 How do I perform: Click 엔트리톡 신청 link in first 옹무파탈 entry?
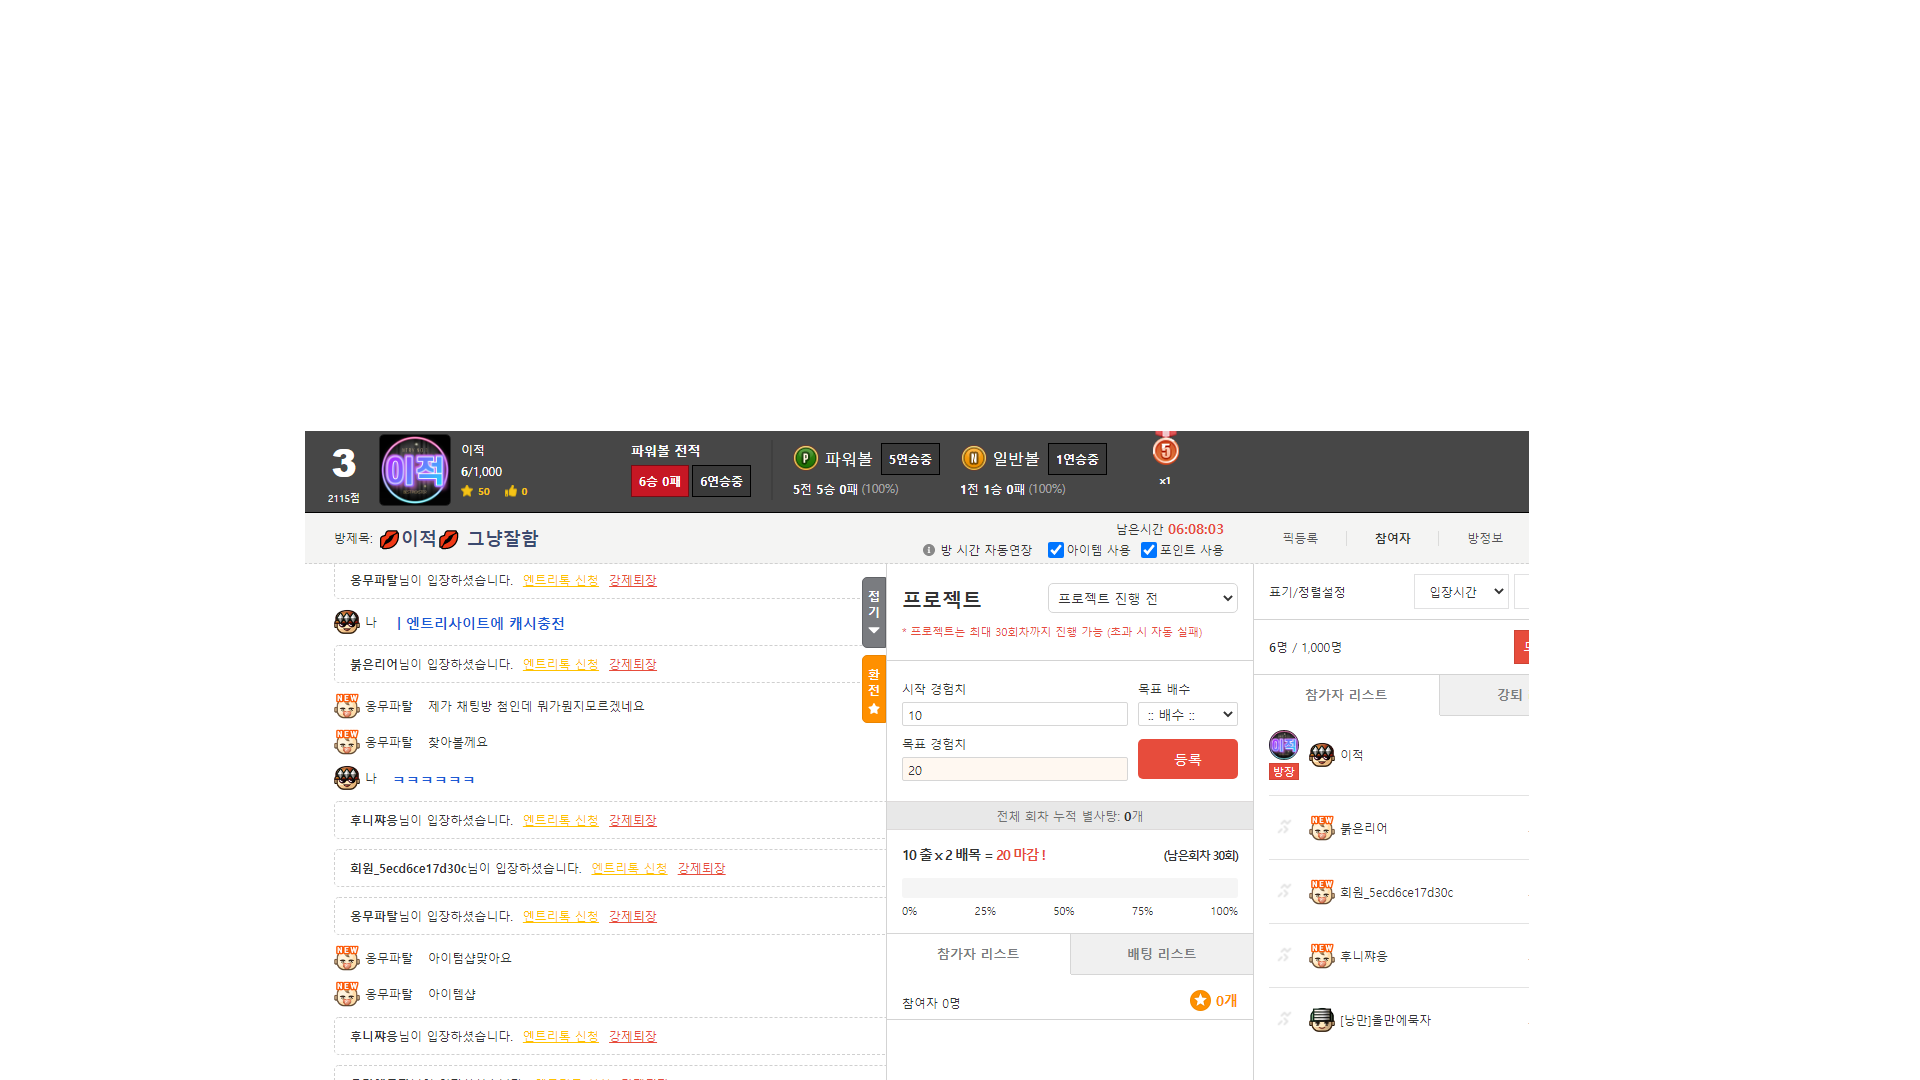pos(561,580)
